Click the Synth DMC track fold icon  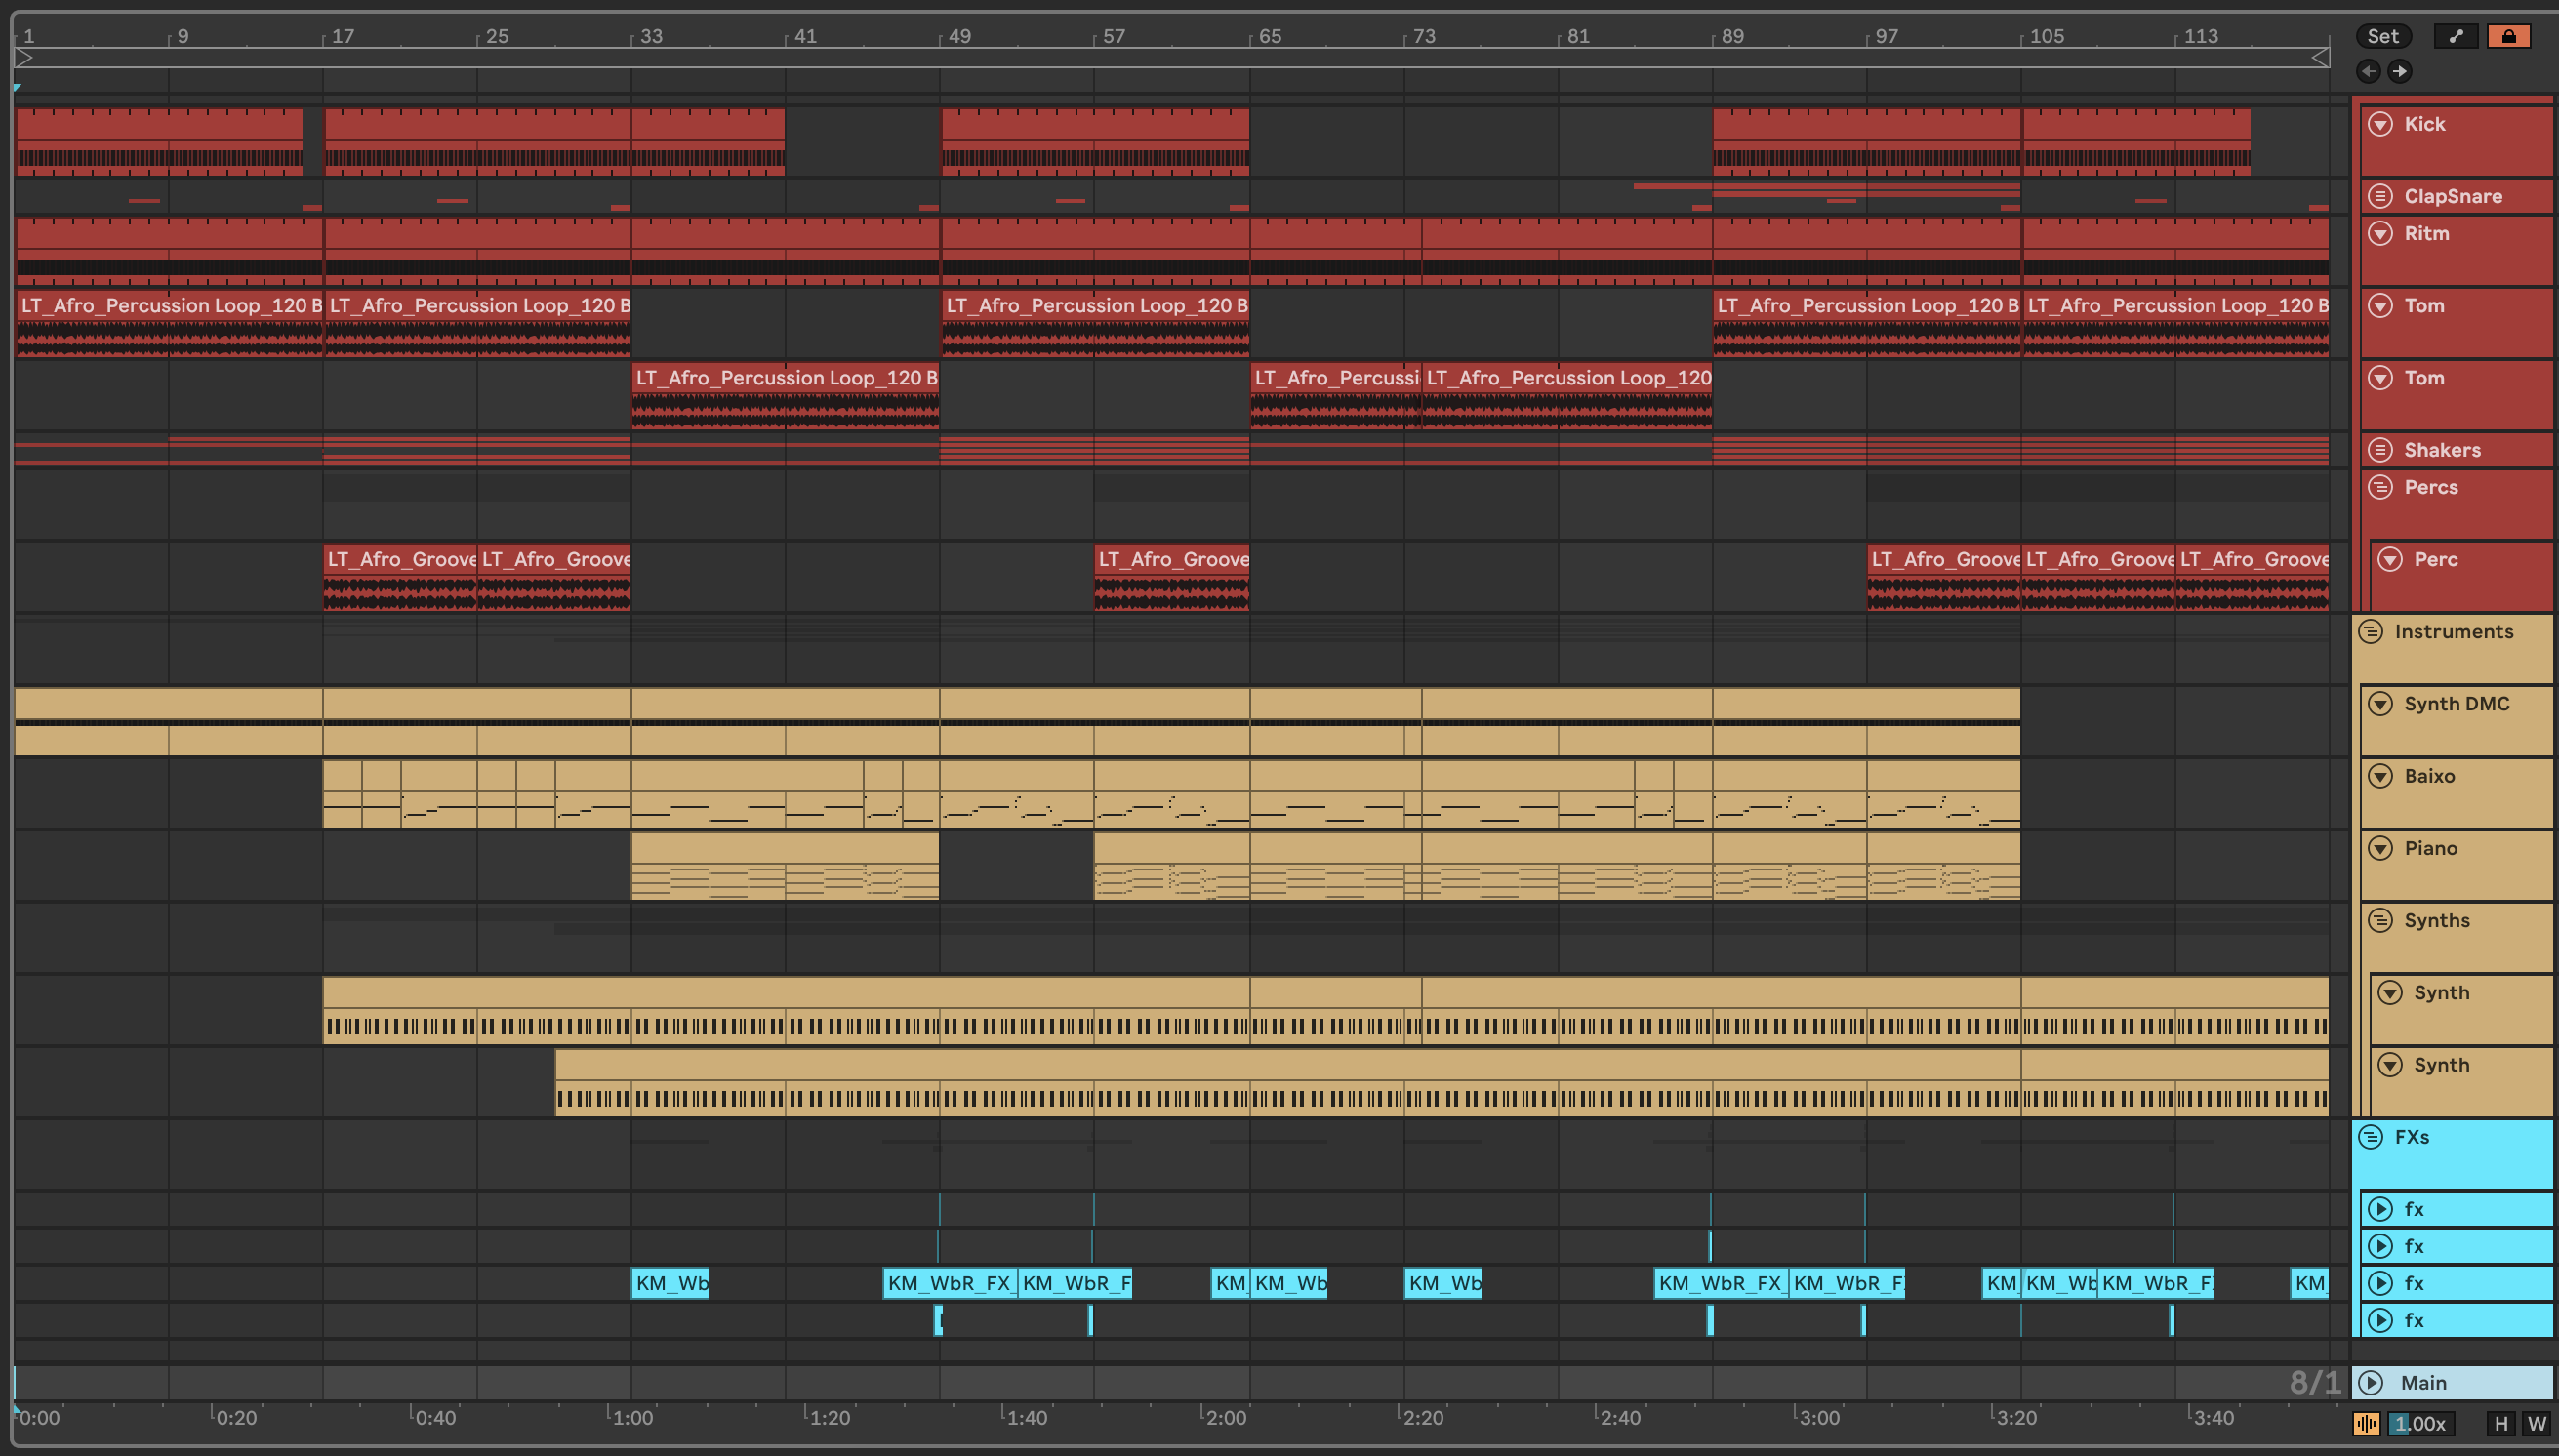tap(2381, 704)
